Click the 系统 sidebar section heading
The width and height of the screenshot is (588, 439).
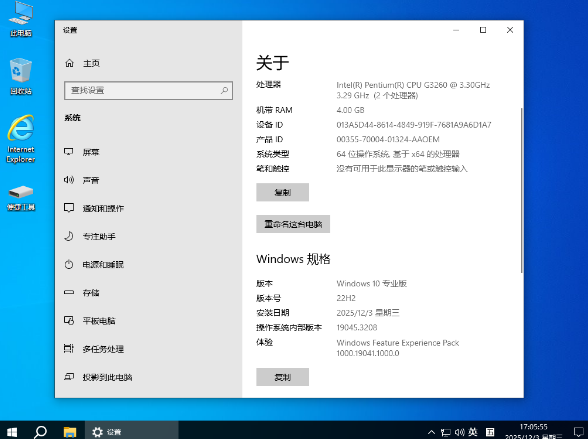coord(72,118)
